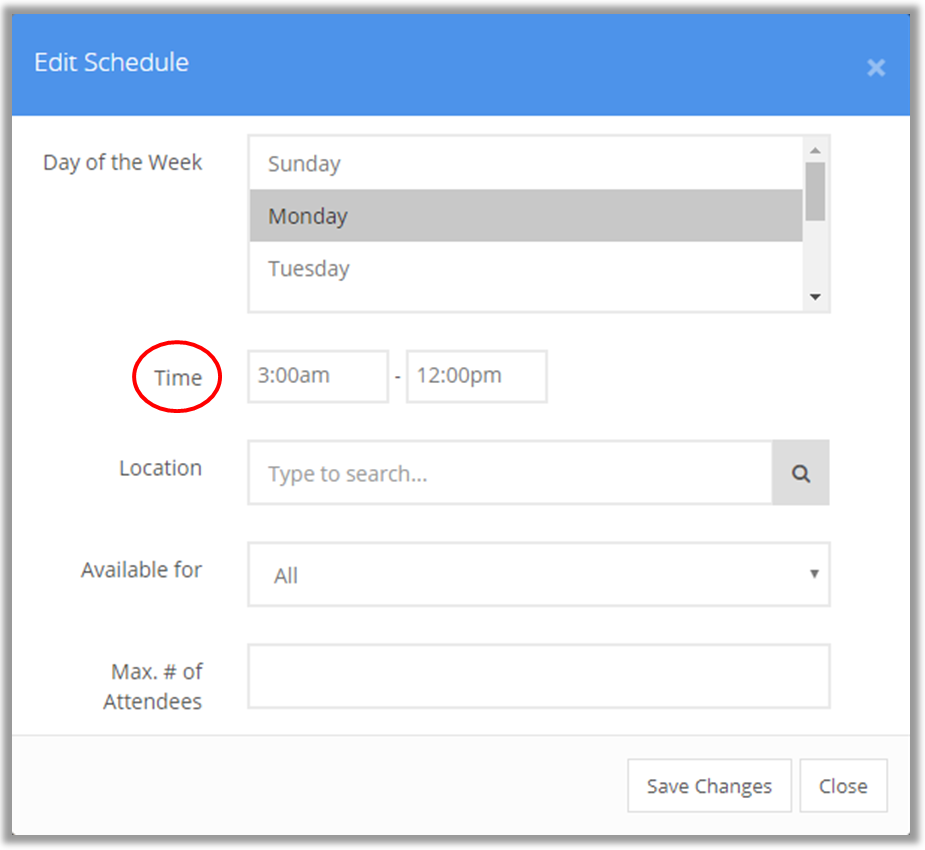925x850 pixels.
Task: Click the Time label circled in red
Action: 178,378
